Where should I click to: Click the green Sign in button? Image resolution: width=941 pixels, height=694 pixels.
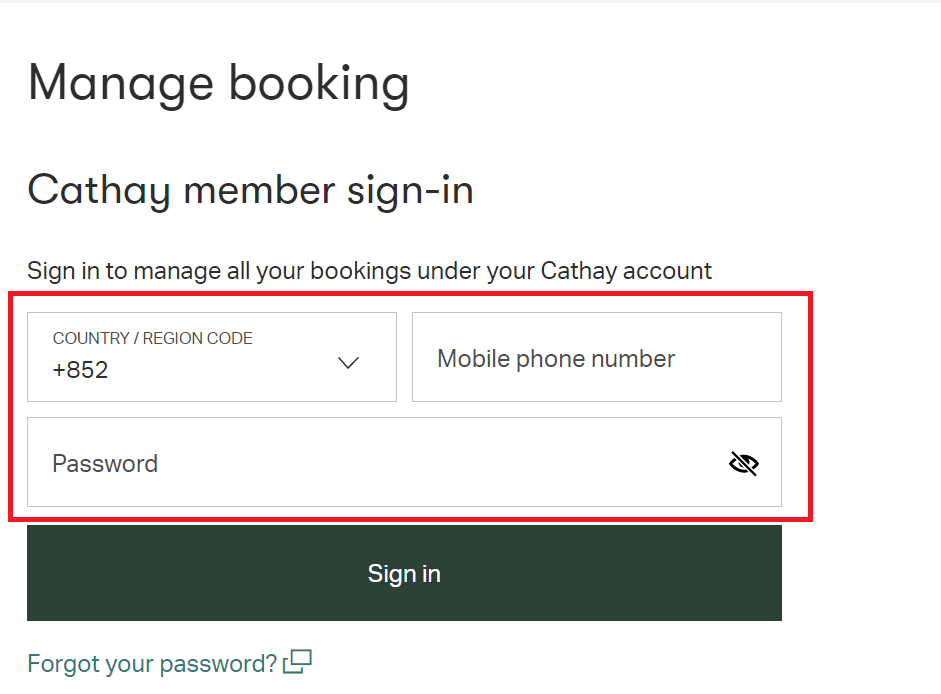(404, 573)
